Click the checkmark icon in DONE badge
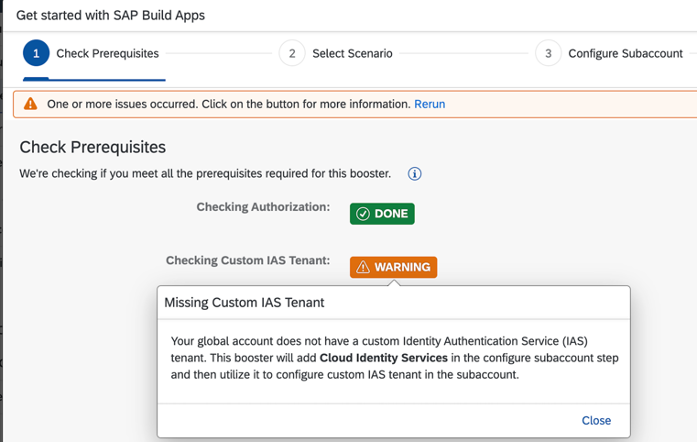The image size is (698, 442). [363, 214]
